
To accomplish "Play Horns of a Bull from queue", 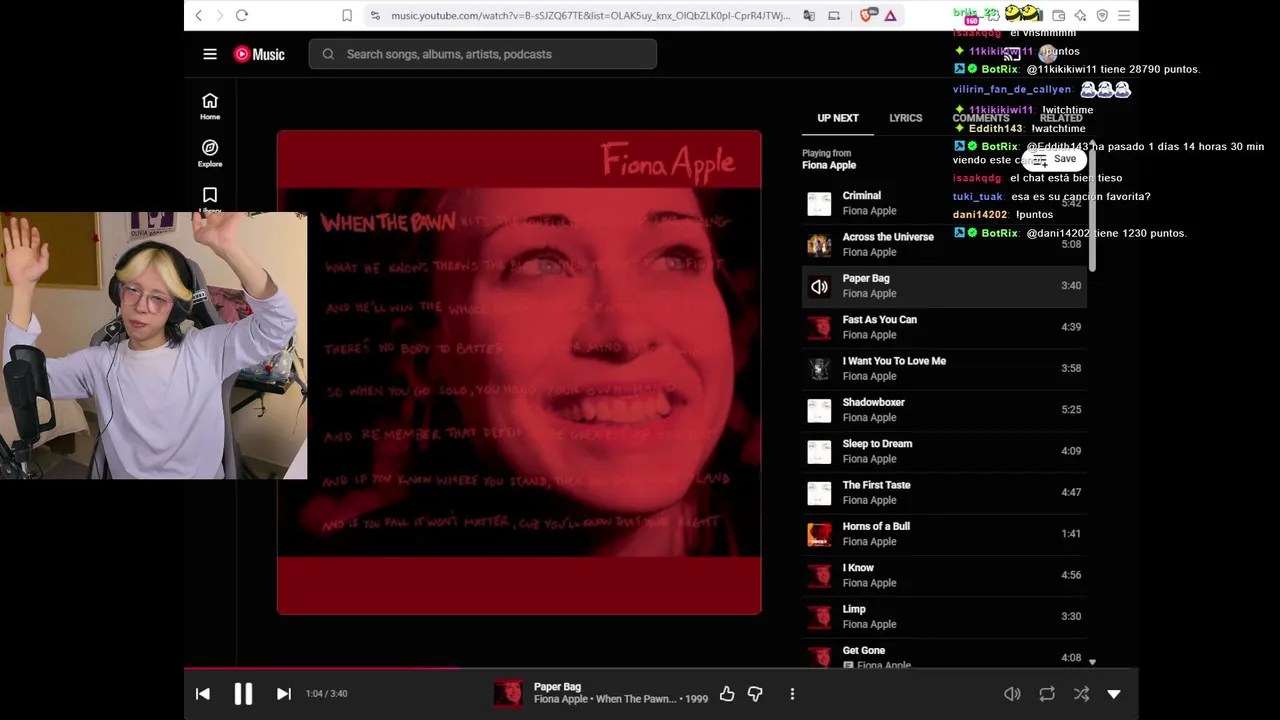I will click(943, 533).
